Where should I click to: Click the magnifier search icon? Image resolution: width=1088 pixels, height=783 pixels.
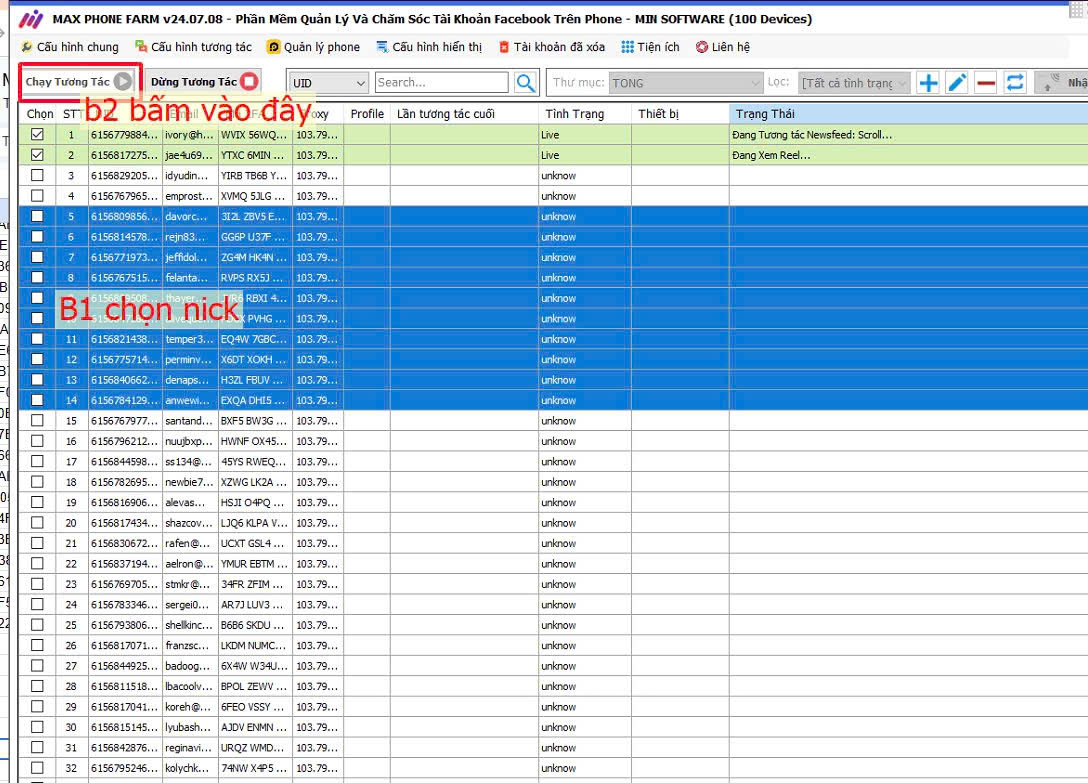525,83
